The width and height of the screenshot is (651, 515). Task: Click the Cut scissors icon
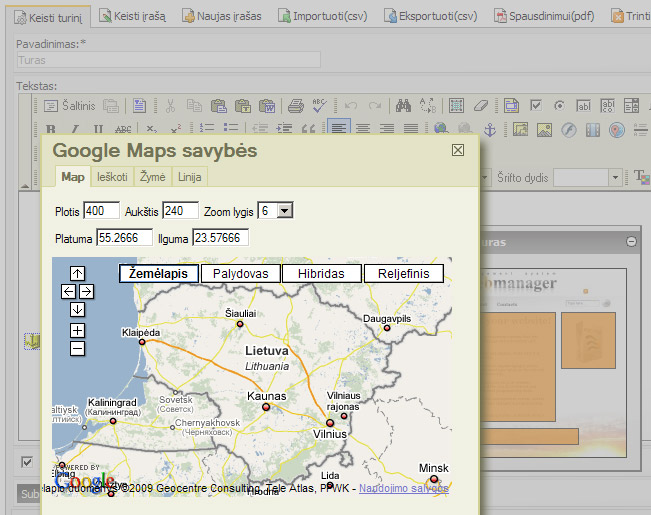tap(170, 106)
